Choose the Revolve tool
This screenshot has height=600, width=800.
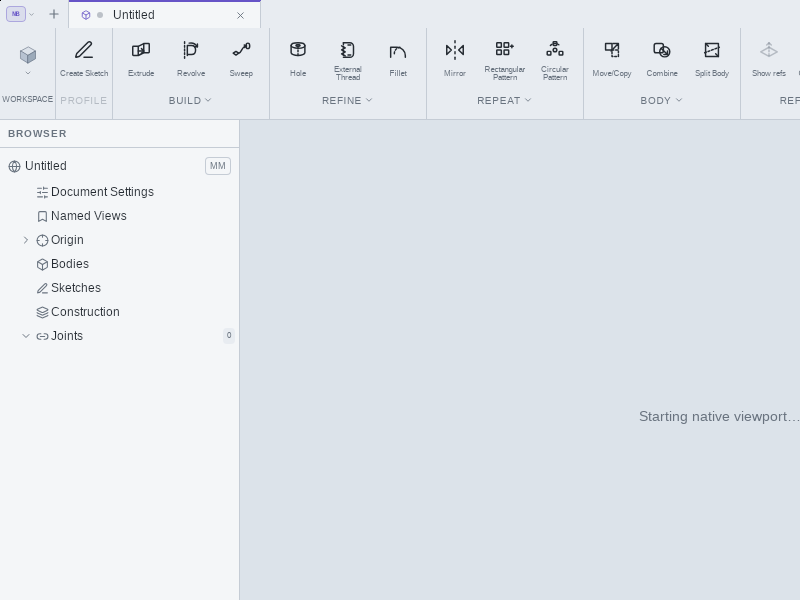(x=191, y=59)
